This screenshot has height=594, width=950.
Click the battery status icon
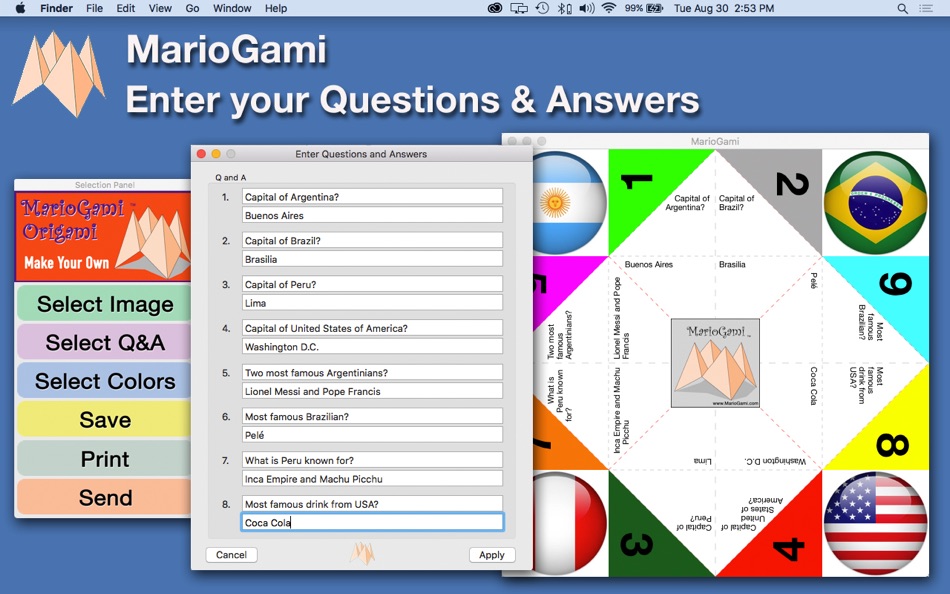tap(655, 8)
